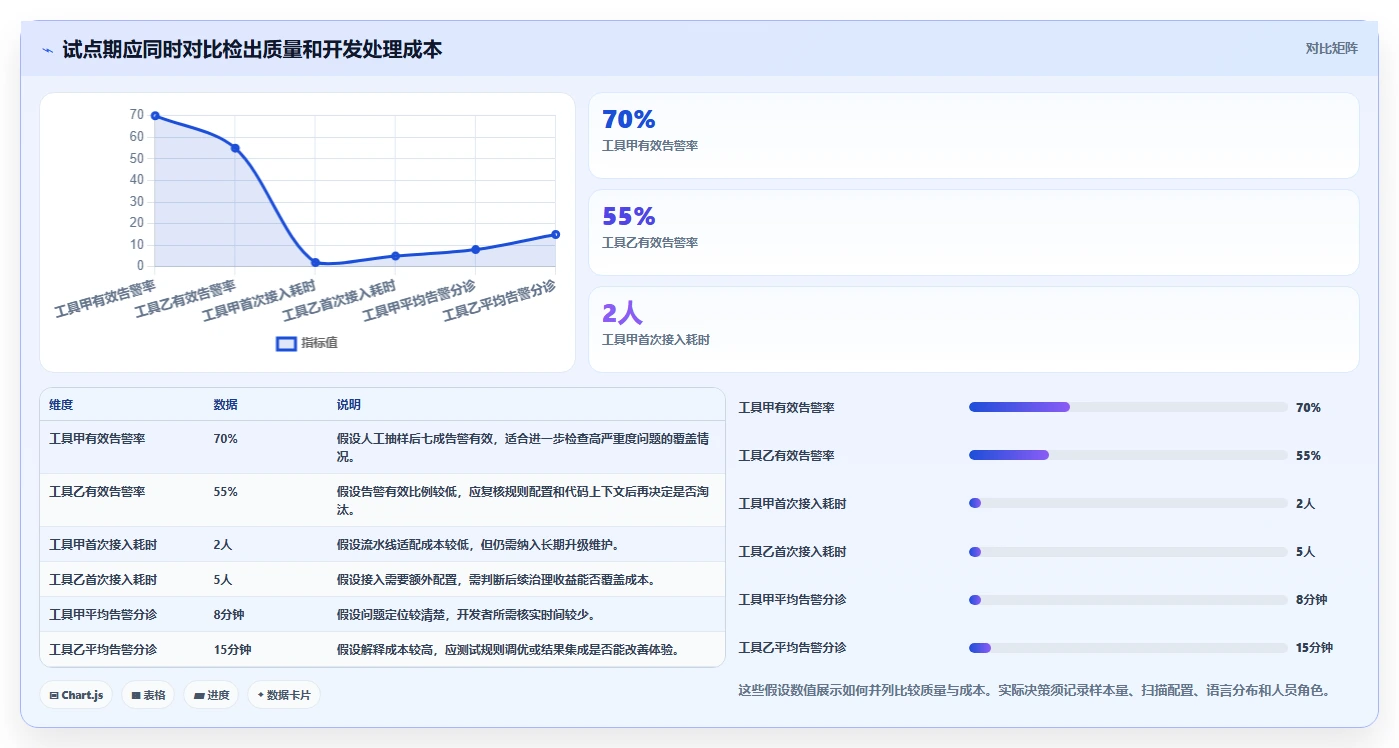Viewport: 1399px width, 748px height.
Task: Click the Chart.js chip
Action: tap(76, 695)
